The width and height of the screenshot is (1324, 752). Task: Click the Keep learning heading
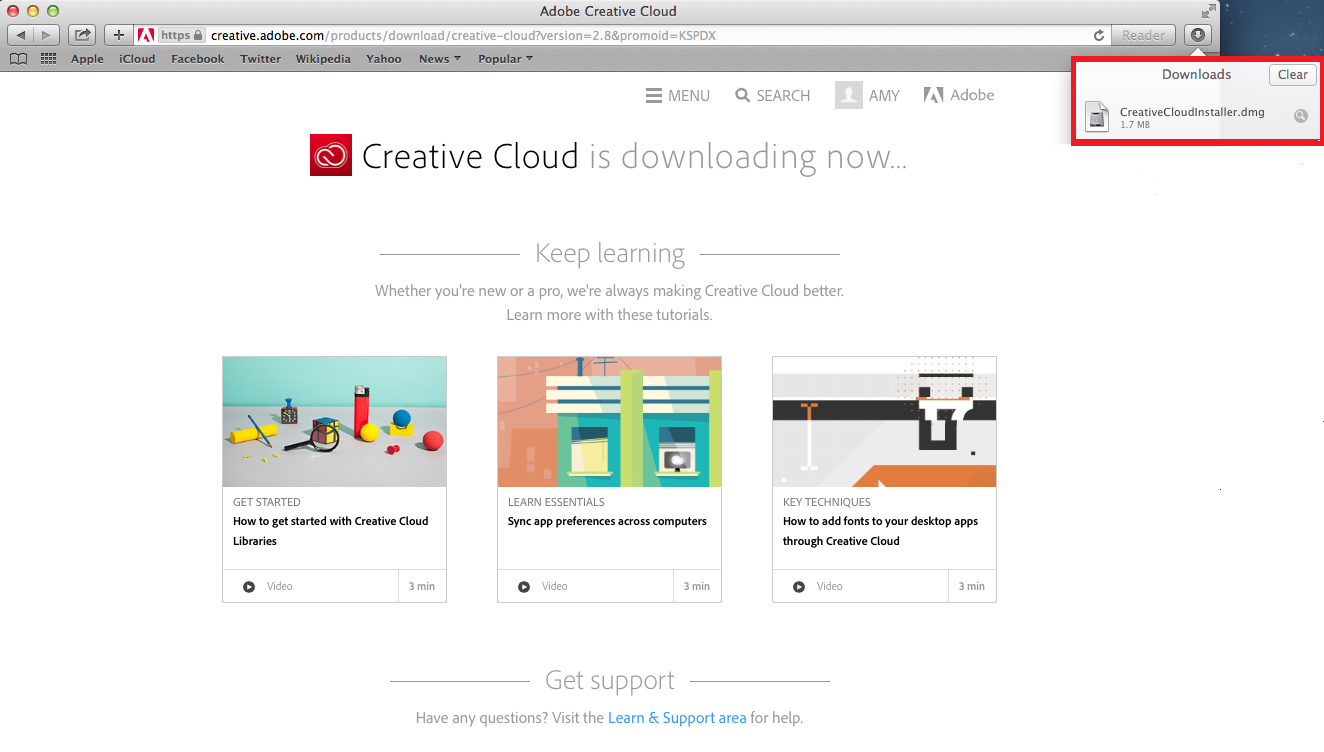tap(610, 253)
